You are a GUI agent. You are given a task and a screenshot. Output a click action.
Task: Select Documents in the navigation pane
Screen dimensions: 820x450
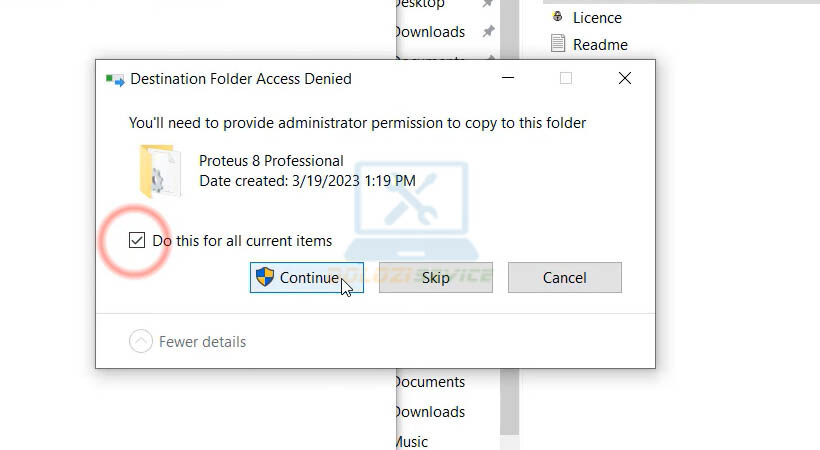coord(429,382)
